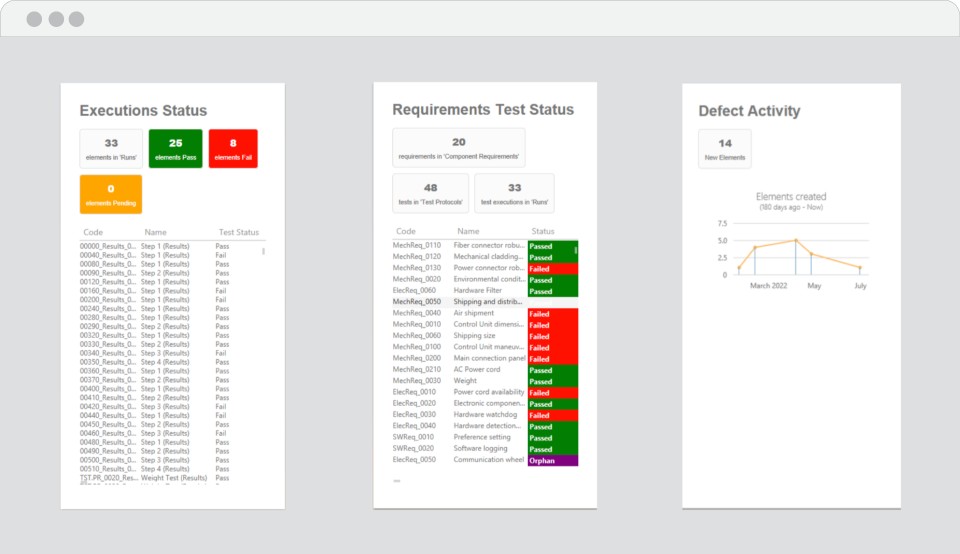Select the SWReq_0020 Software logging row
The width and height of the screenshot is (960, 554).
click(485, 448)
